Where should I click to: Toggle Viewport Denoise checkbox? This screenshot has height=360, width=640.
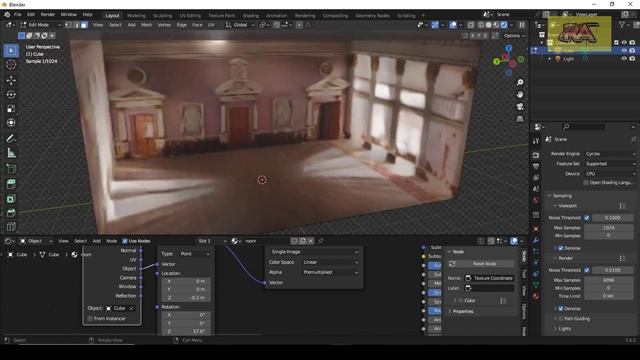[x=561, y=248]
